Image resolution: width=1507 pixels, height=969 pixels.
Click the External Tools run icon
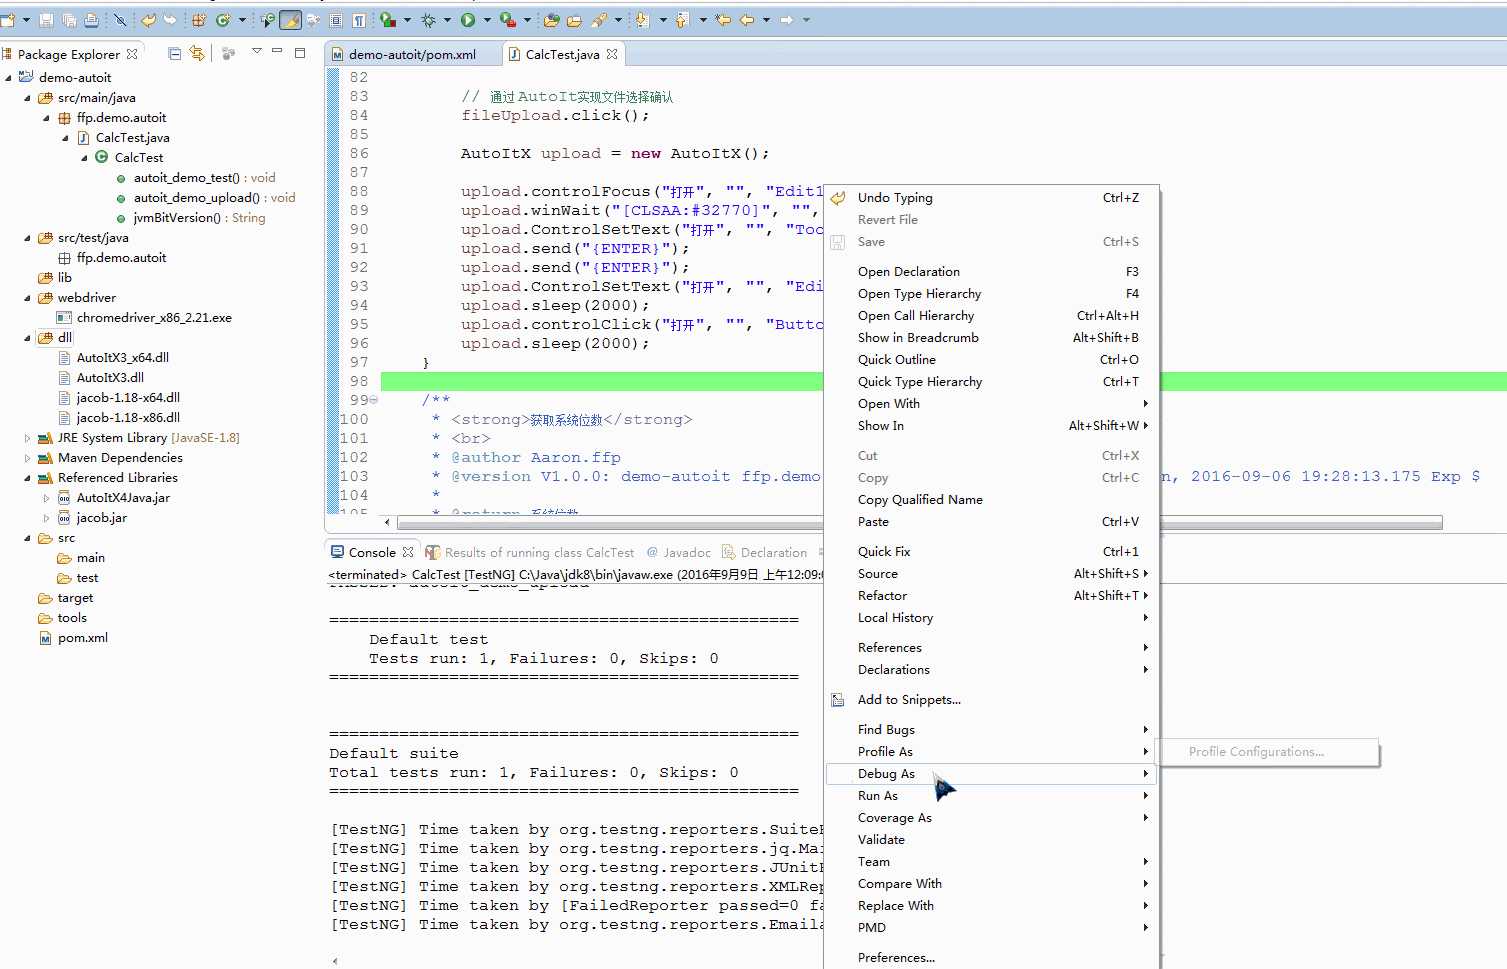(x=507, y=20)
